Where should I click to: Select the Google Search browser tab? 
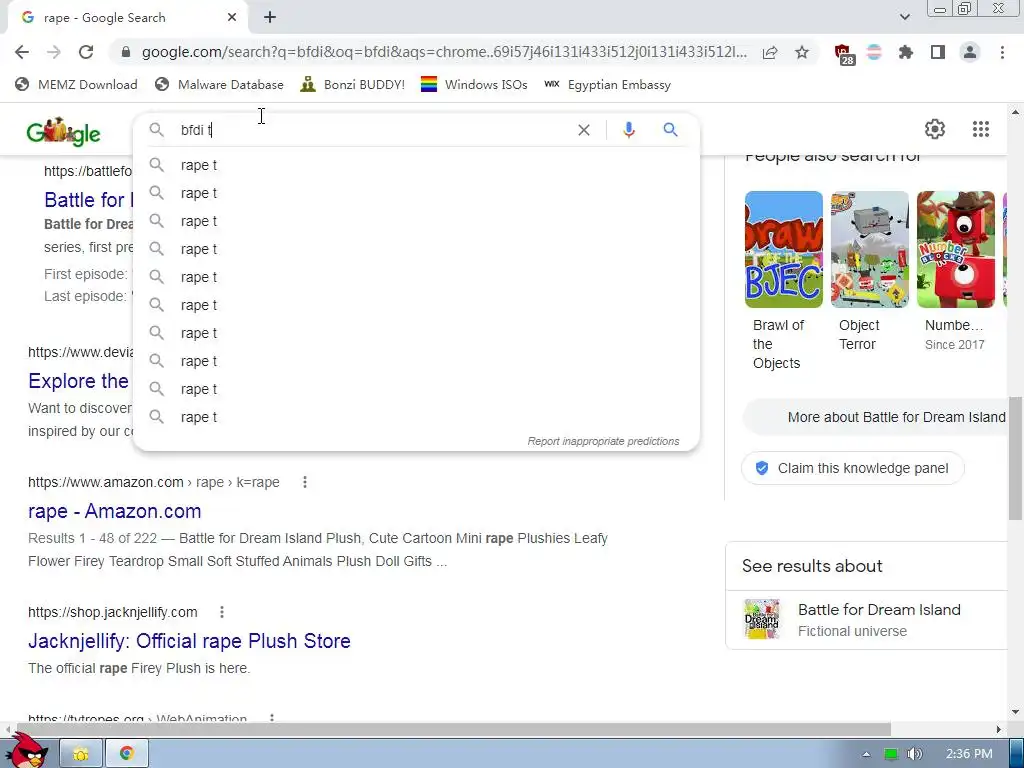coord(128,18)
